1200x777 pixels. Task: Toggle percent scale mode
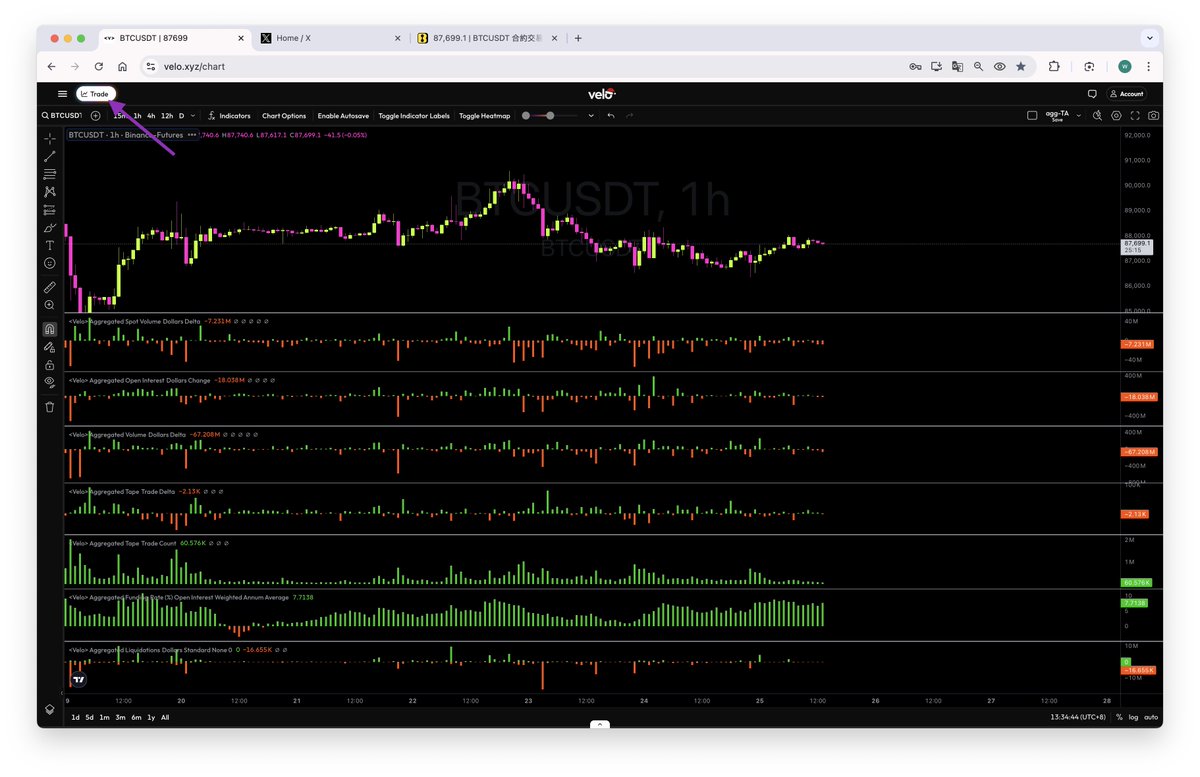[x=1119, y=717]
